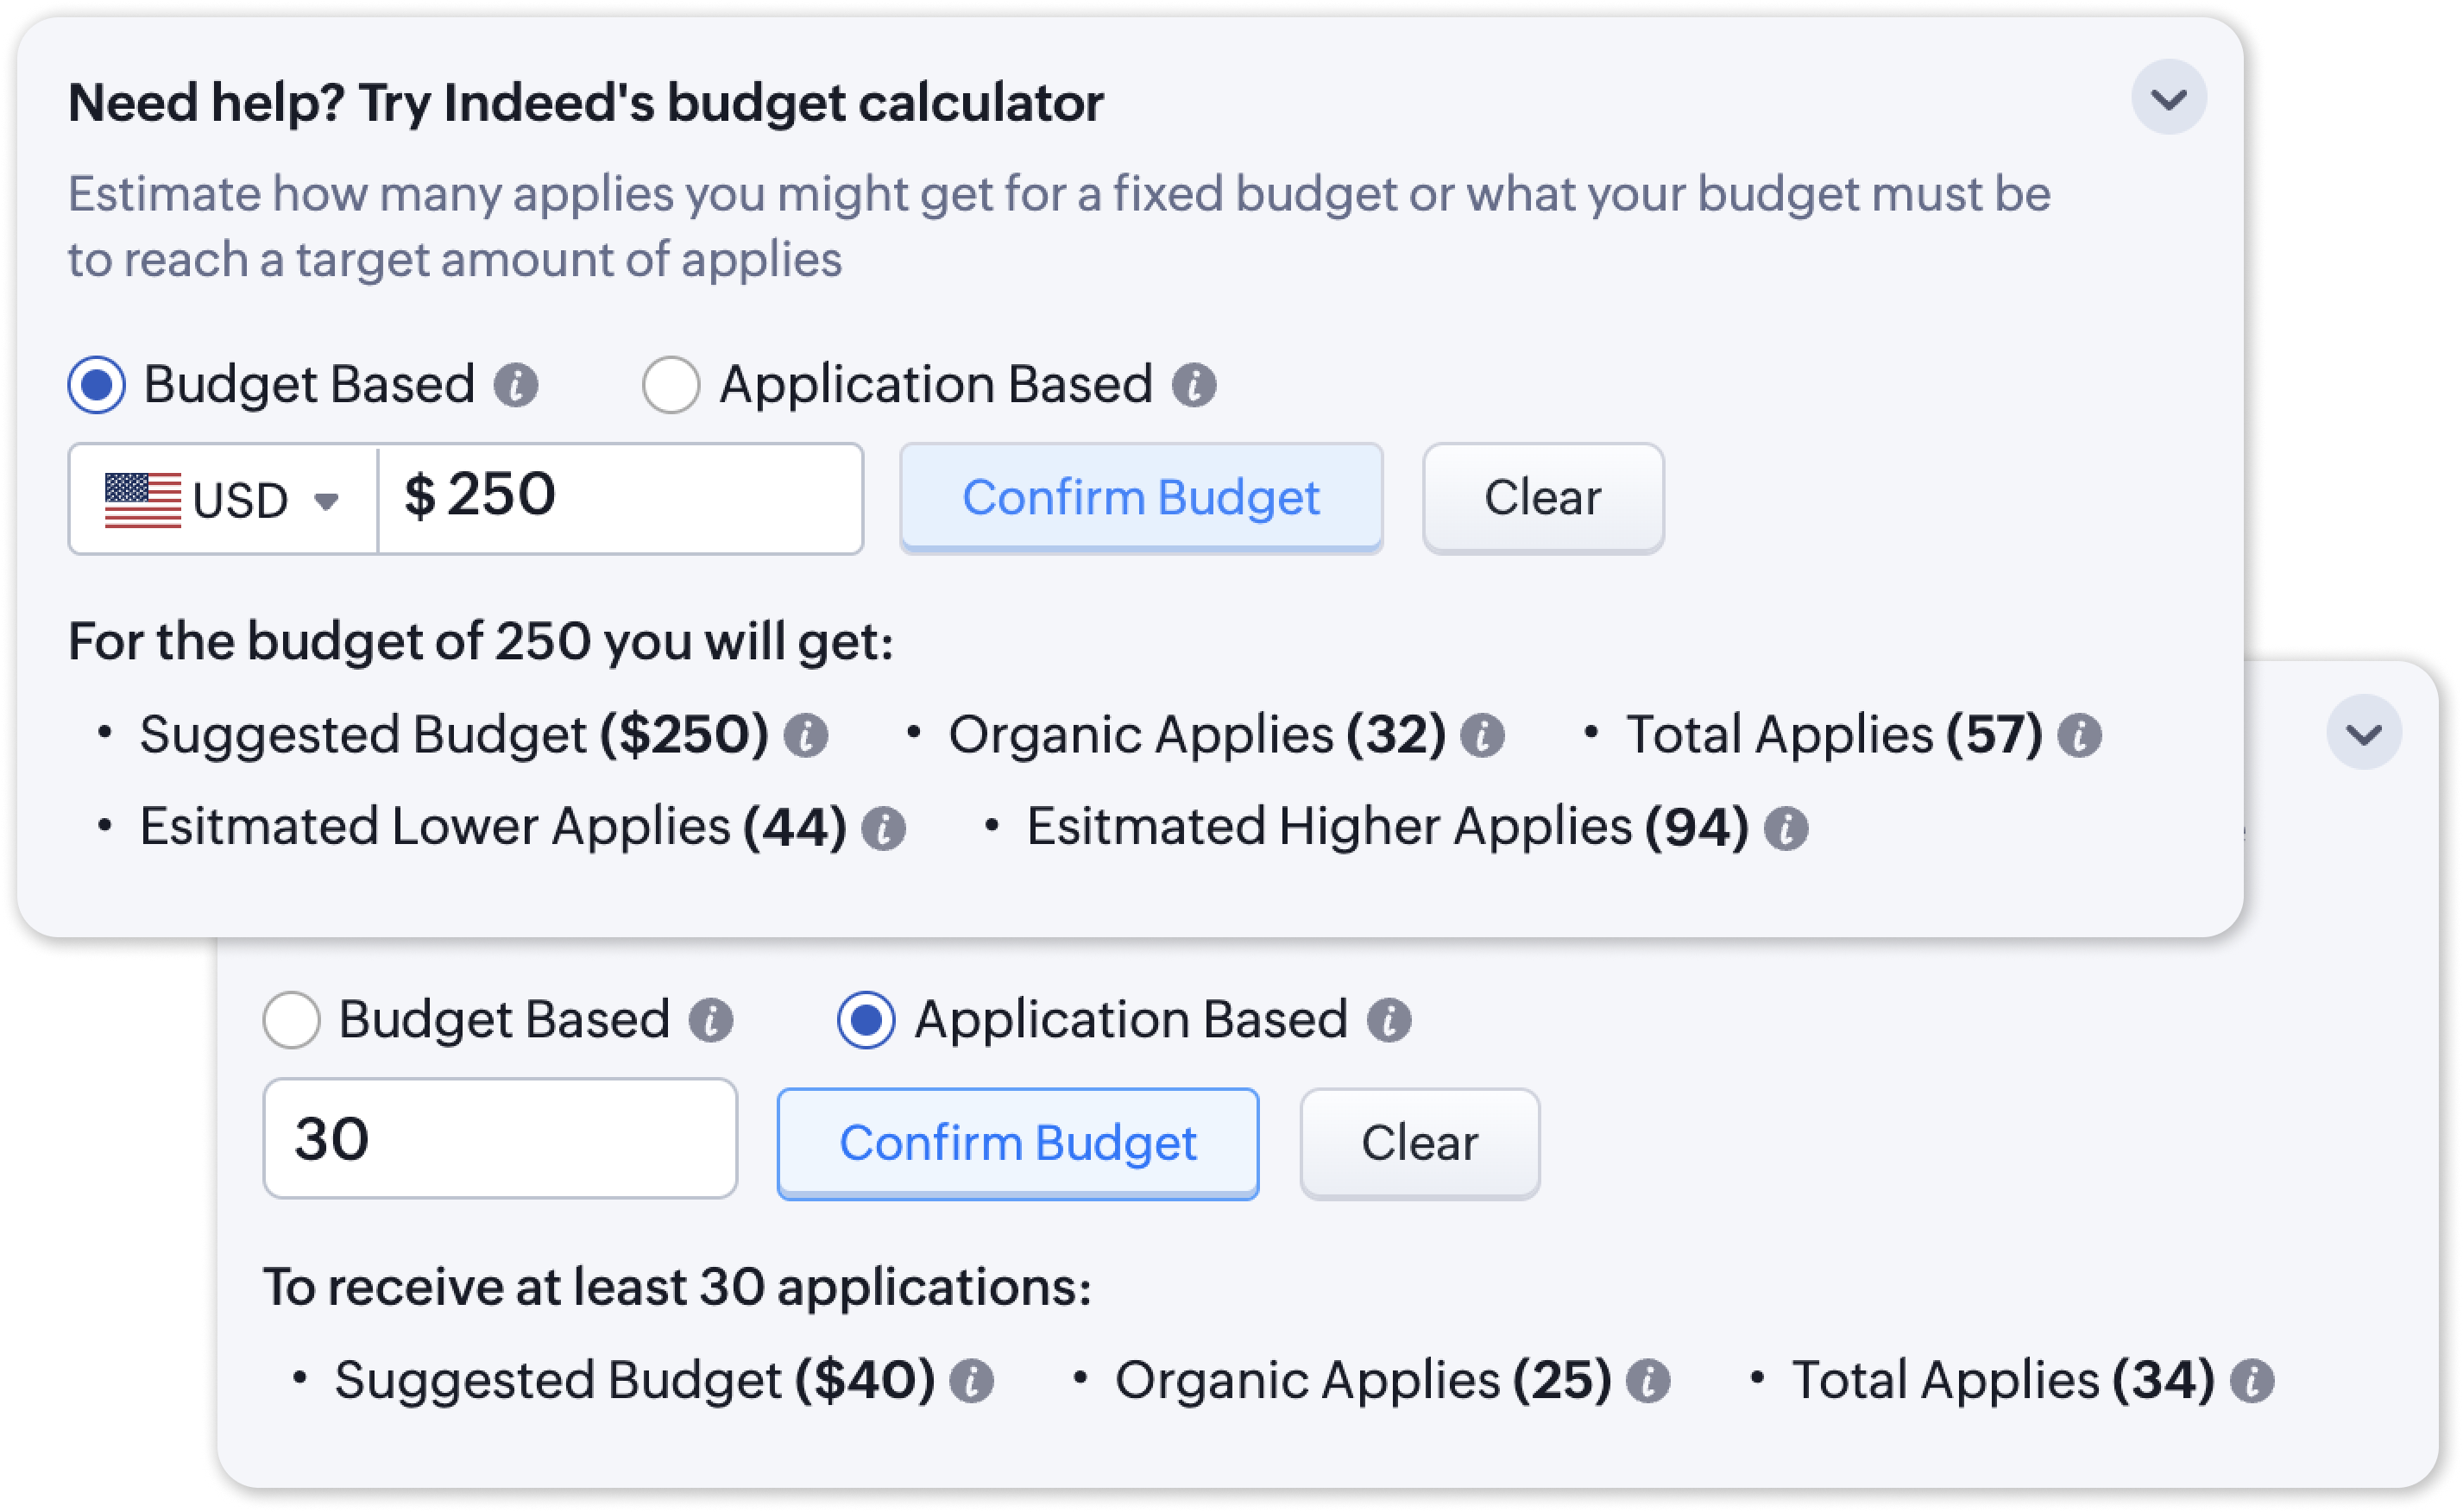Click info icon next to Total Applies (34)
The width and height of the screenshot is (2463, 1512).
pyautogui.click(x=2253, y=1382)
